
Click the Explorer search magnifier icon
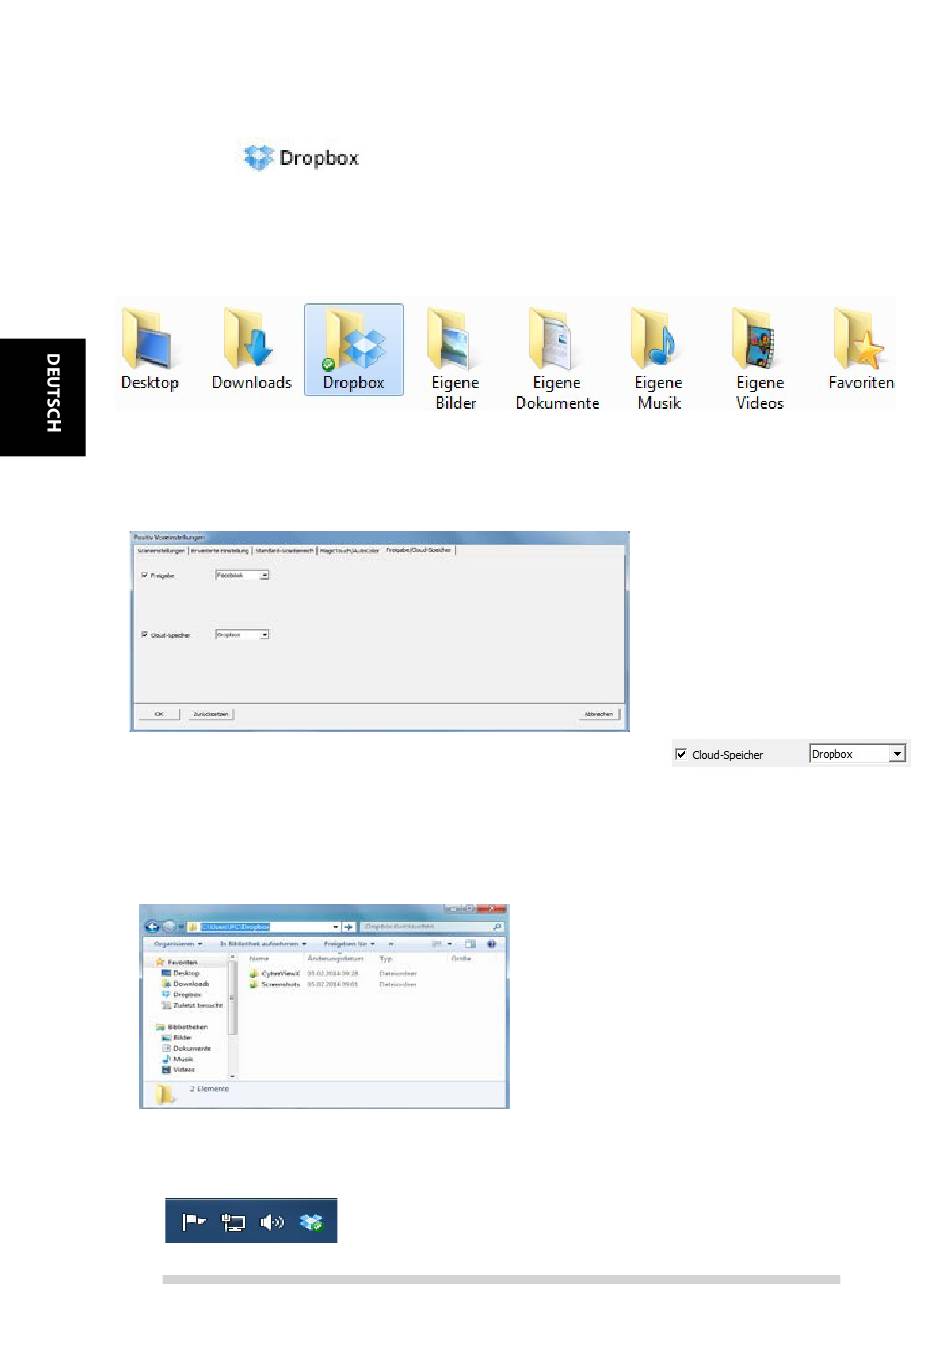(x=498, y=927)
